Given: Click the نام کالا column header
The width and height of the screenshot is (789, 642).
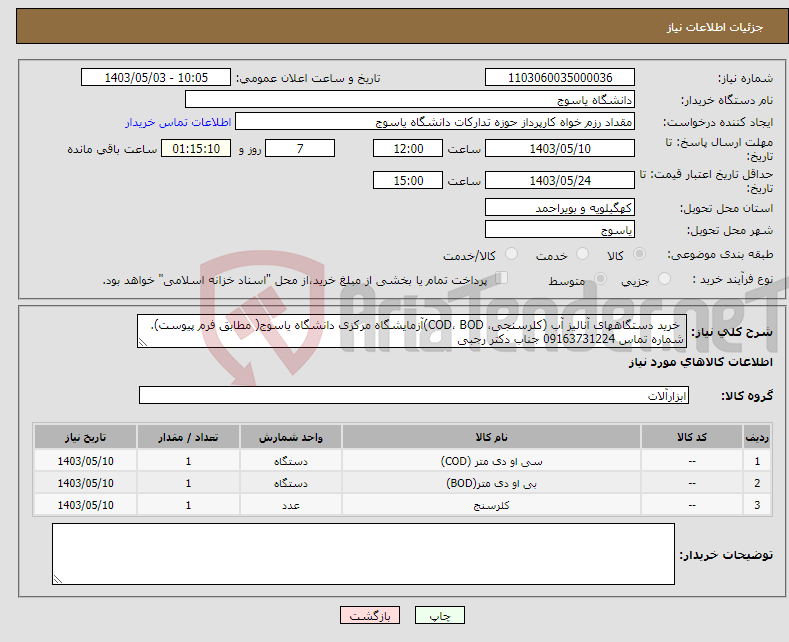Looking at the screenshot, I should [491, 437].
